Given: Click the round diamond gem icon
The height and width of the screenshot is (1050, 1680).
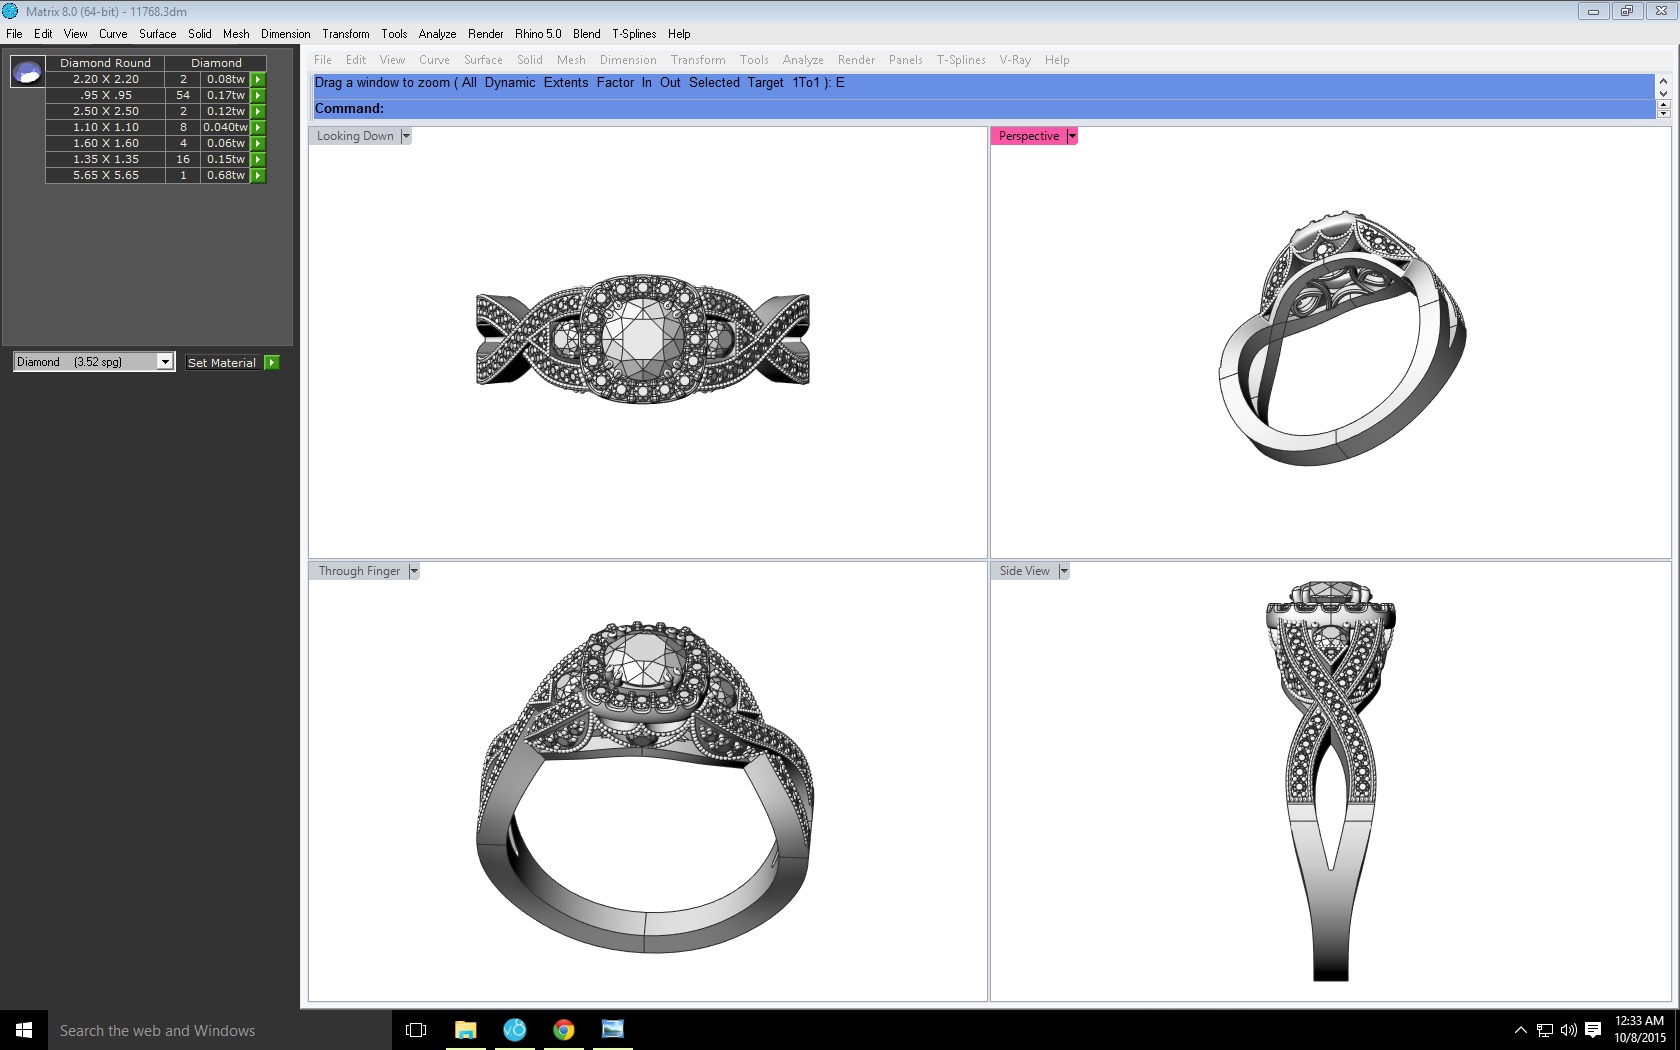Looking at the screenshot, I should (x=27, y=72).
